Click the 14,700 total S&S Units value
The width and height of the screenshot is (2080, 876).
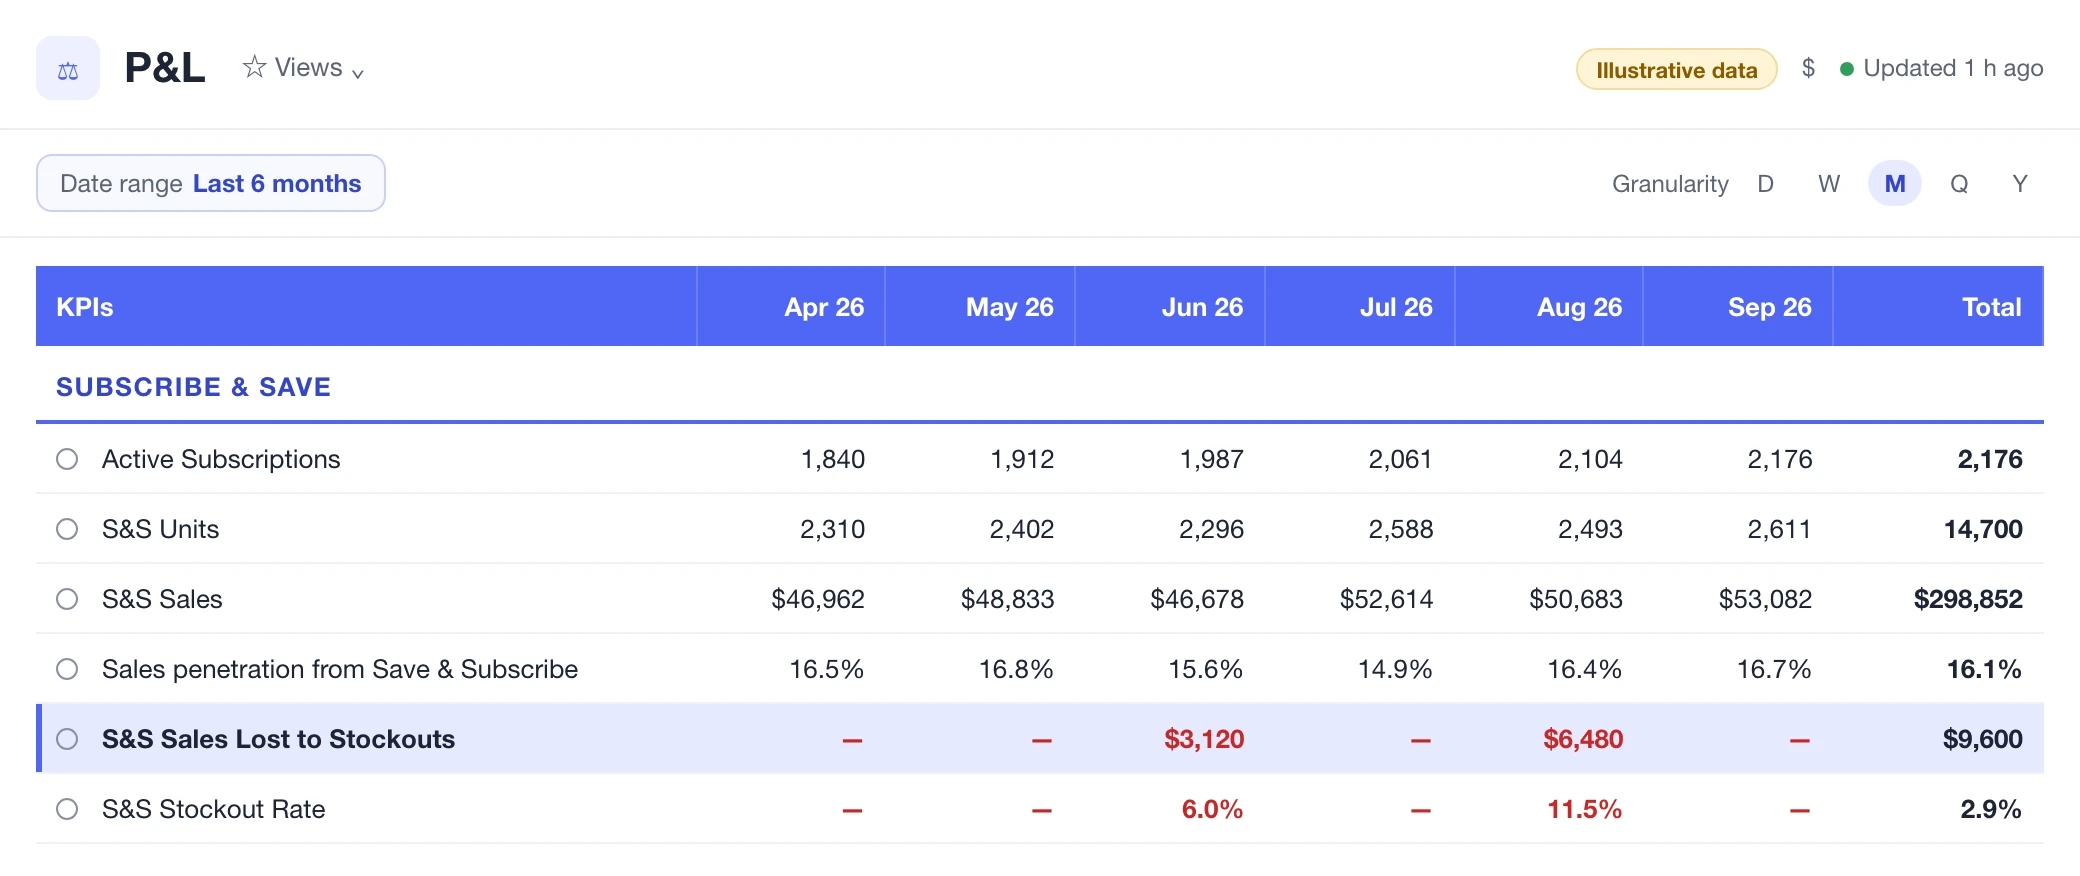(1983, 529)
